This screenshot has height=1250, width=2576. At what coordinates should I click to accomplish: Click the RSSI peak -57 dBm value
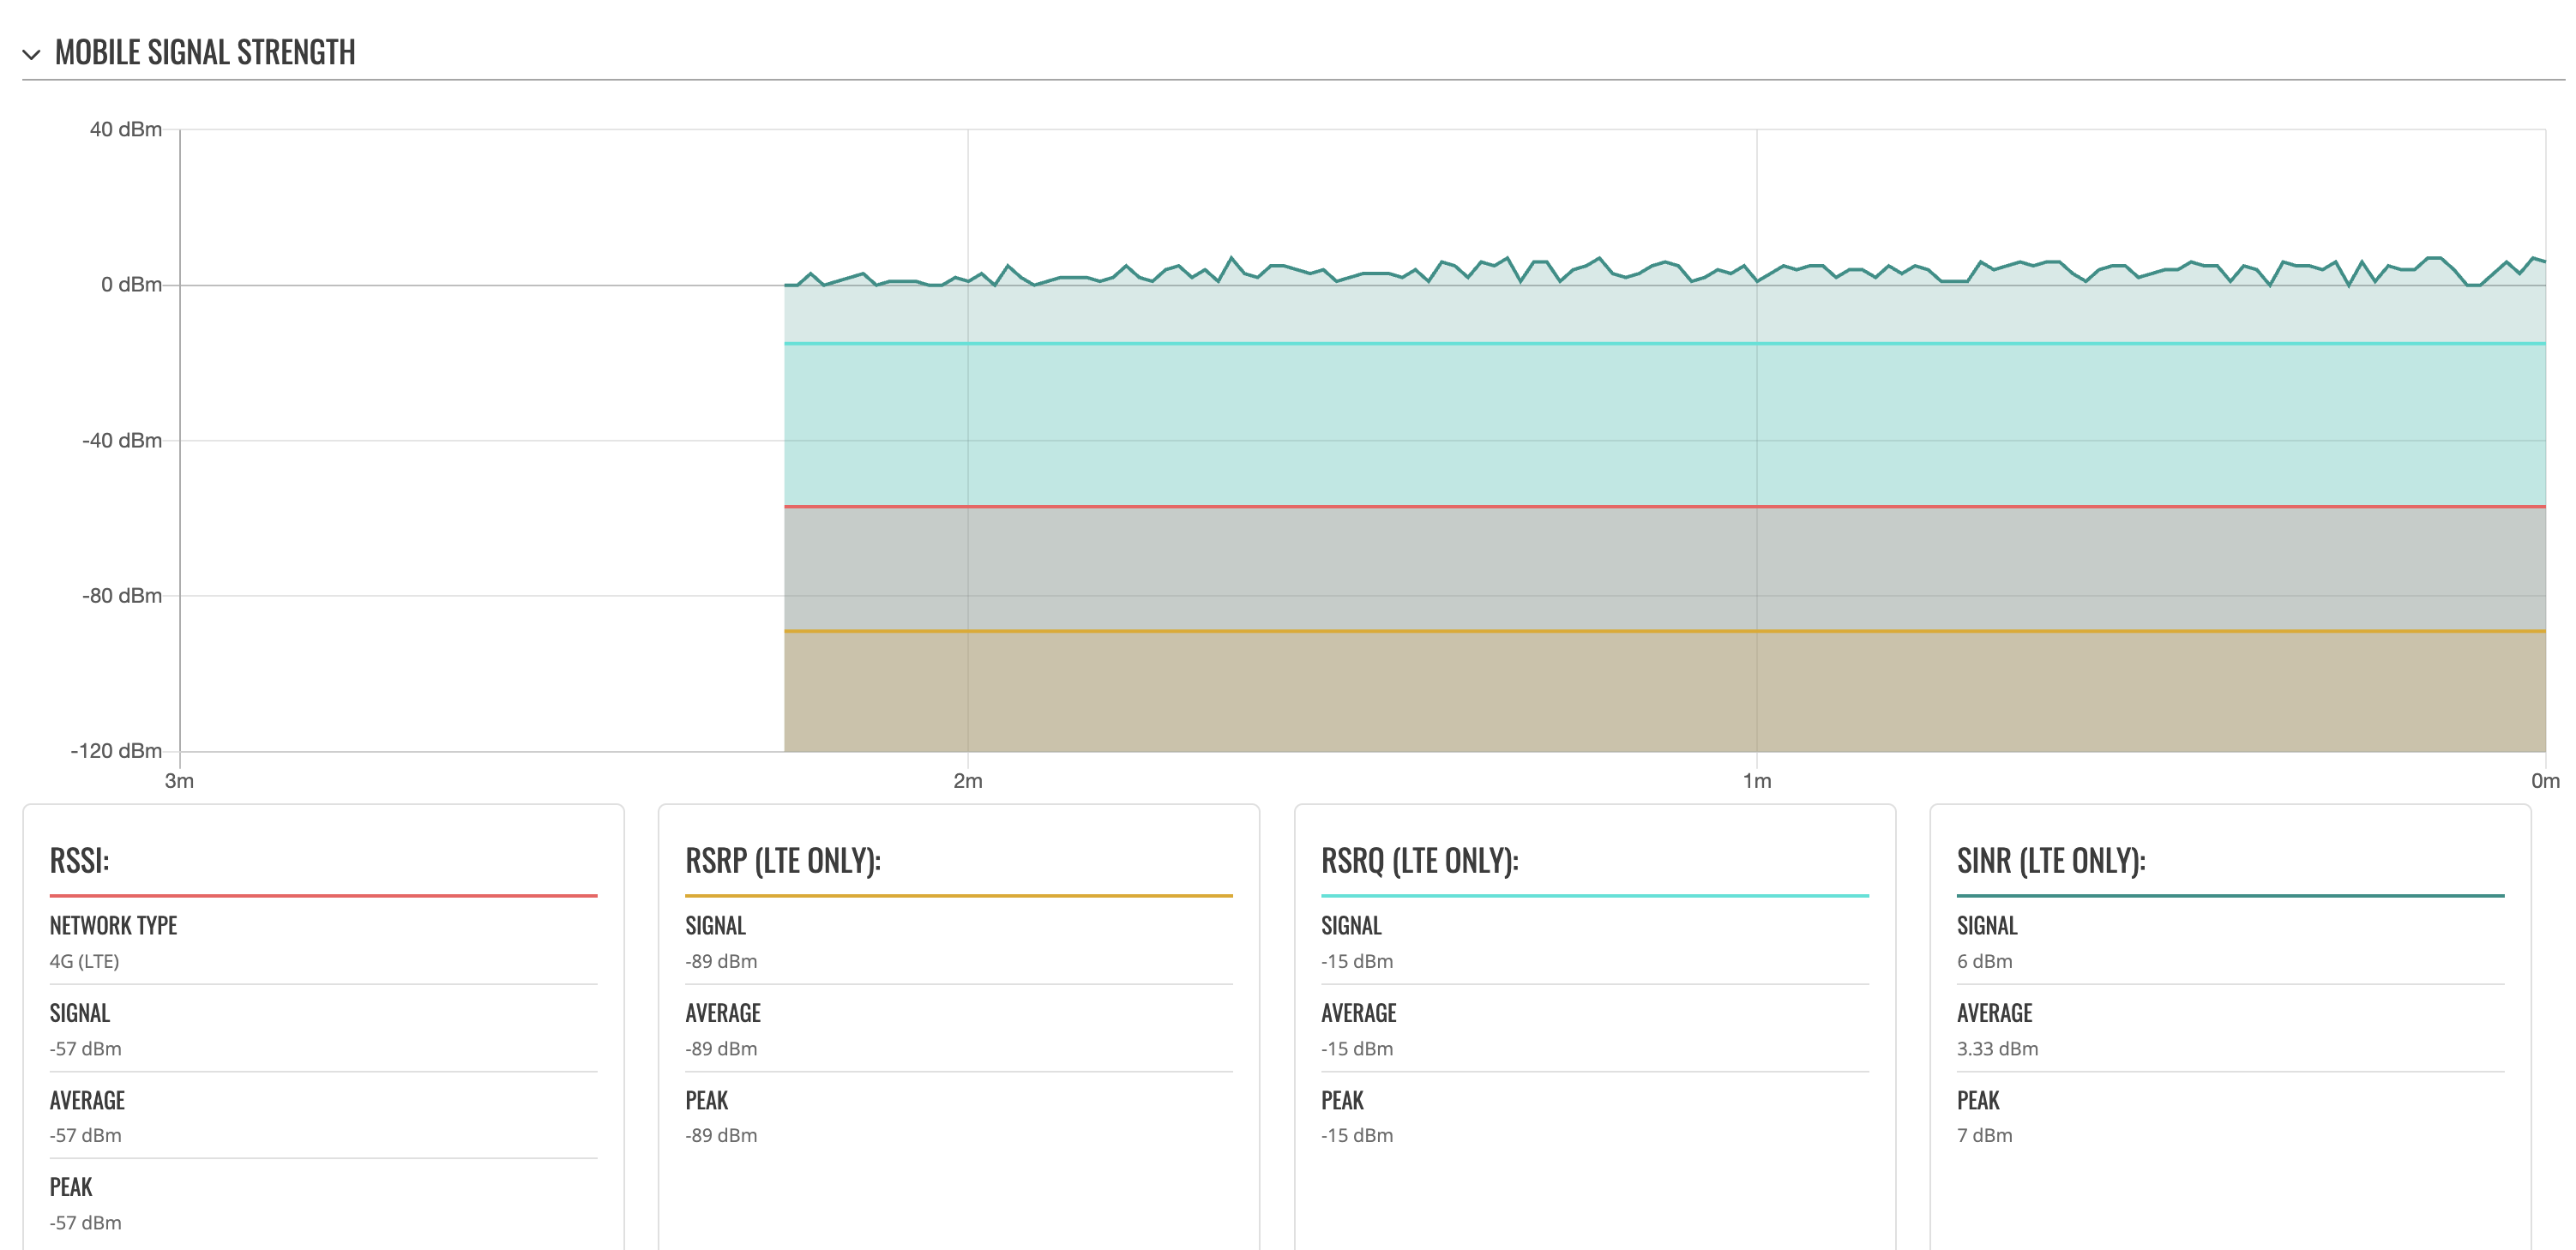86,1223
